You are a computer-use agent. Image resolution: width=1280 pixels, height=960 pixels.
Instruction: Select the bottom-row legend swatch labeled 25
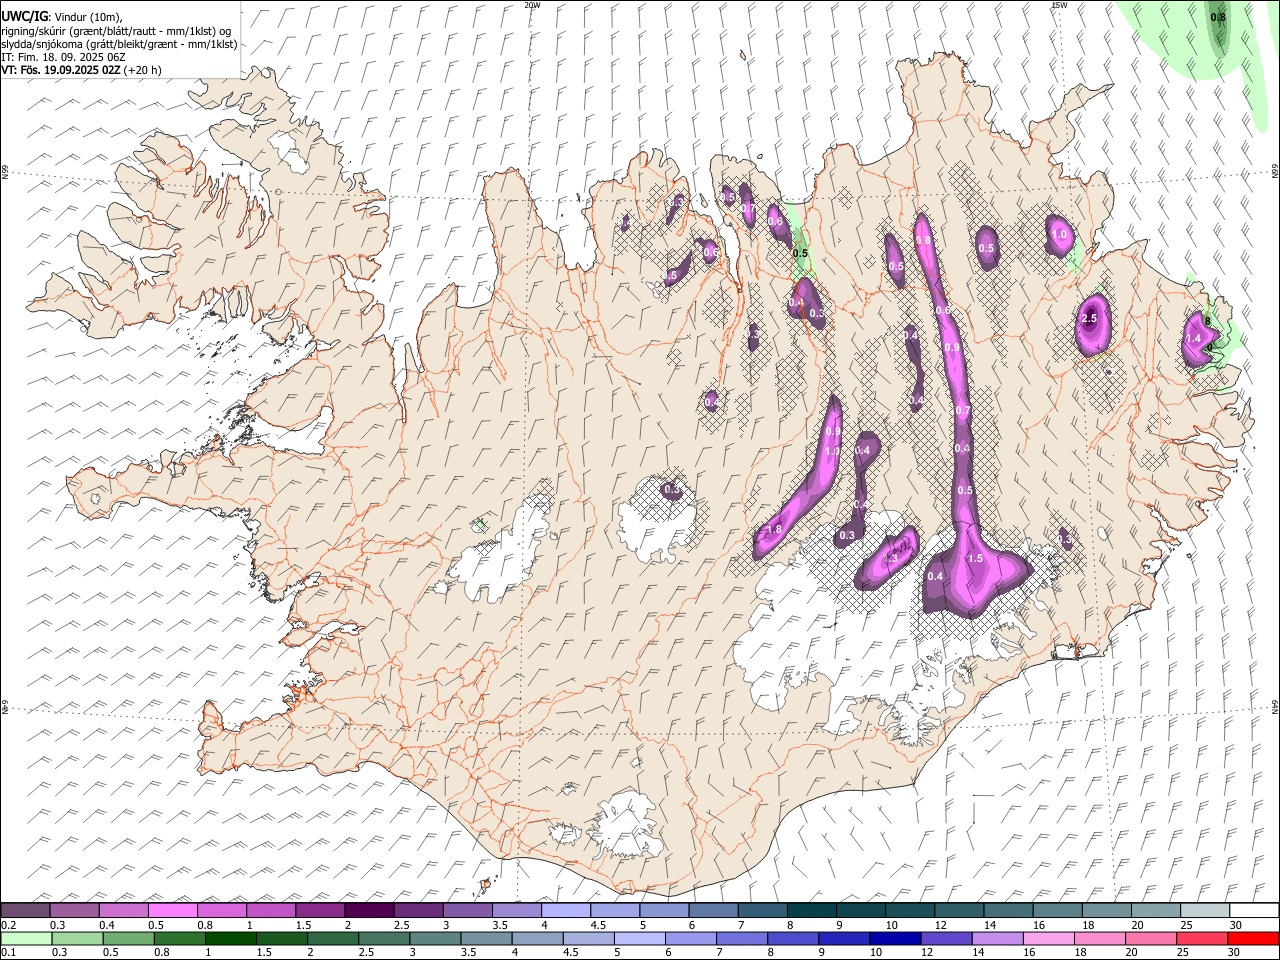click(x=1201, y=938)
